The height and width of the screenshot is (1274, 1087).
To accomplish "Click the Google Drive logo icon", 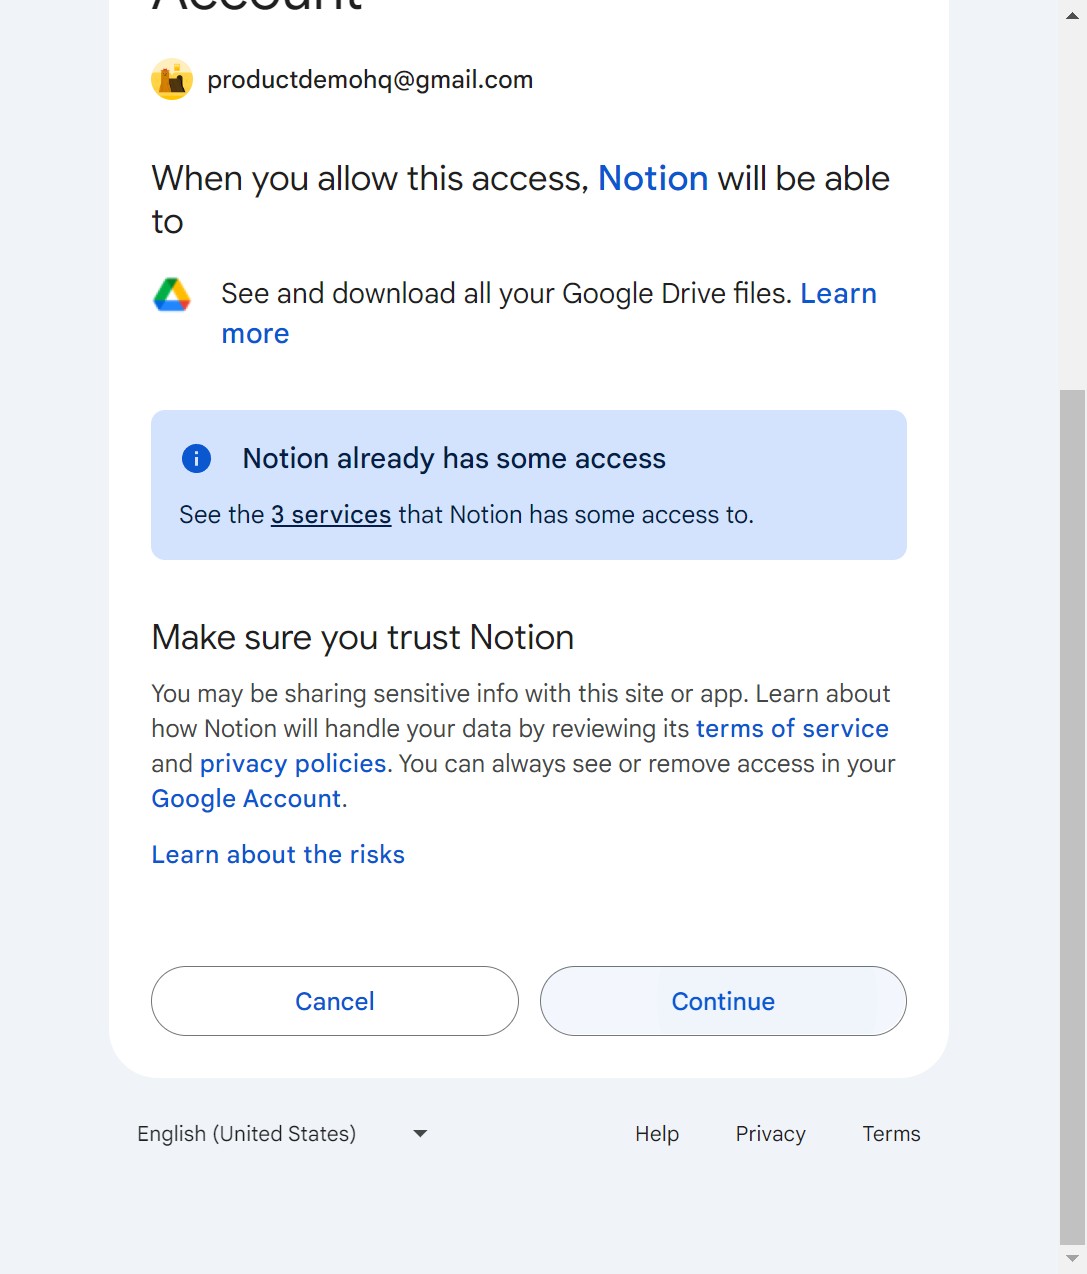I will click(172, 294).
